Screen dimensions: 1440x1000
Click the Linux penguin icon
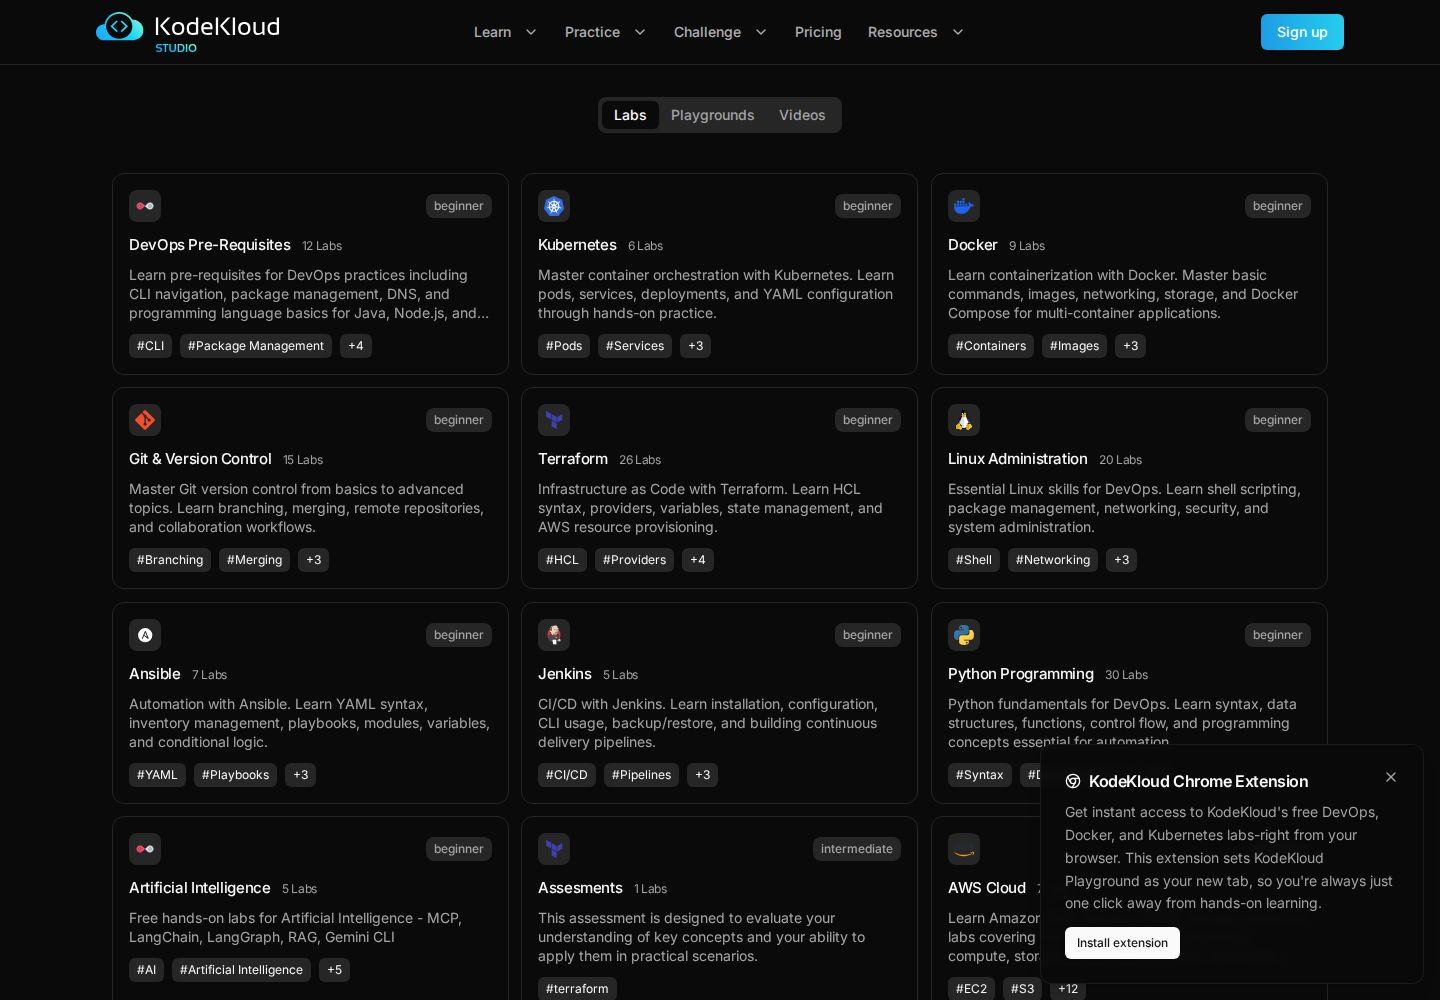964,420
